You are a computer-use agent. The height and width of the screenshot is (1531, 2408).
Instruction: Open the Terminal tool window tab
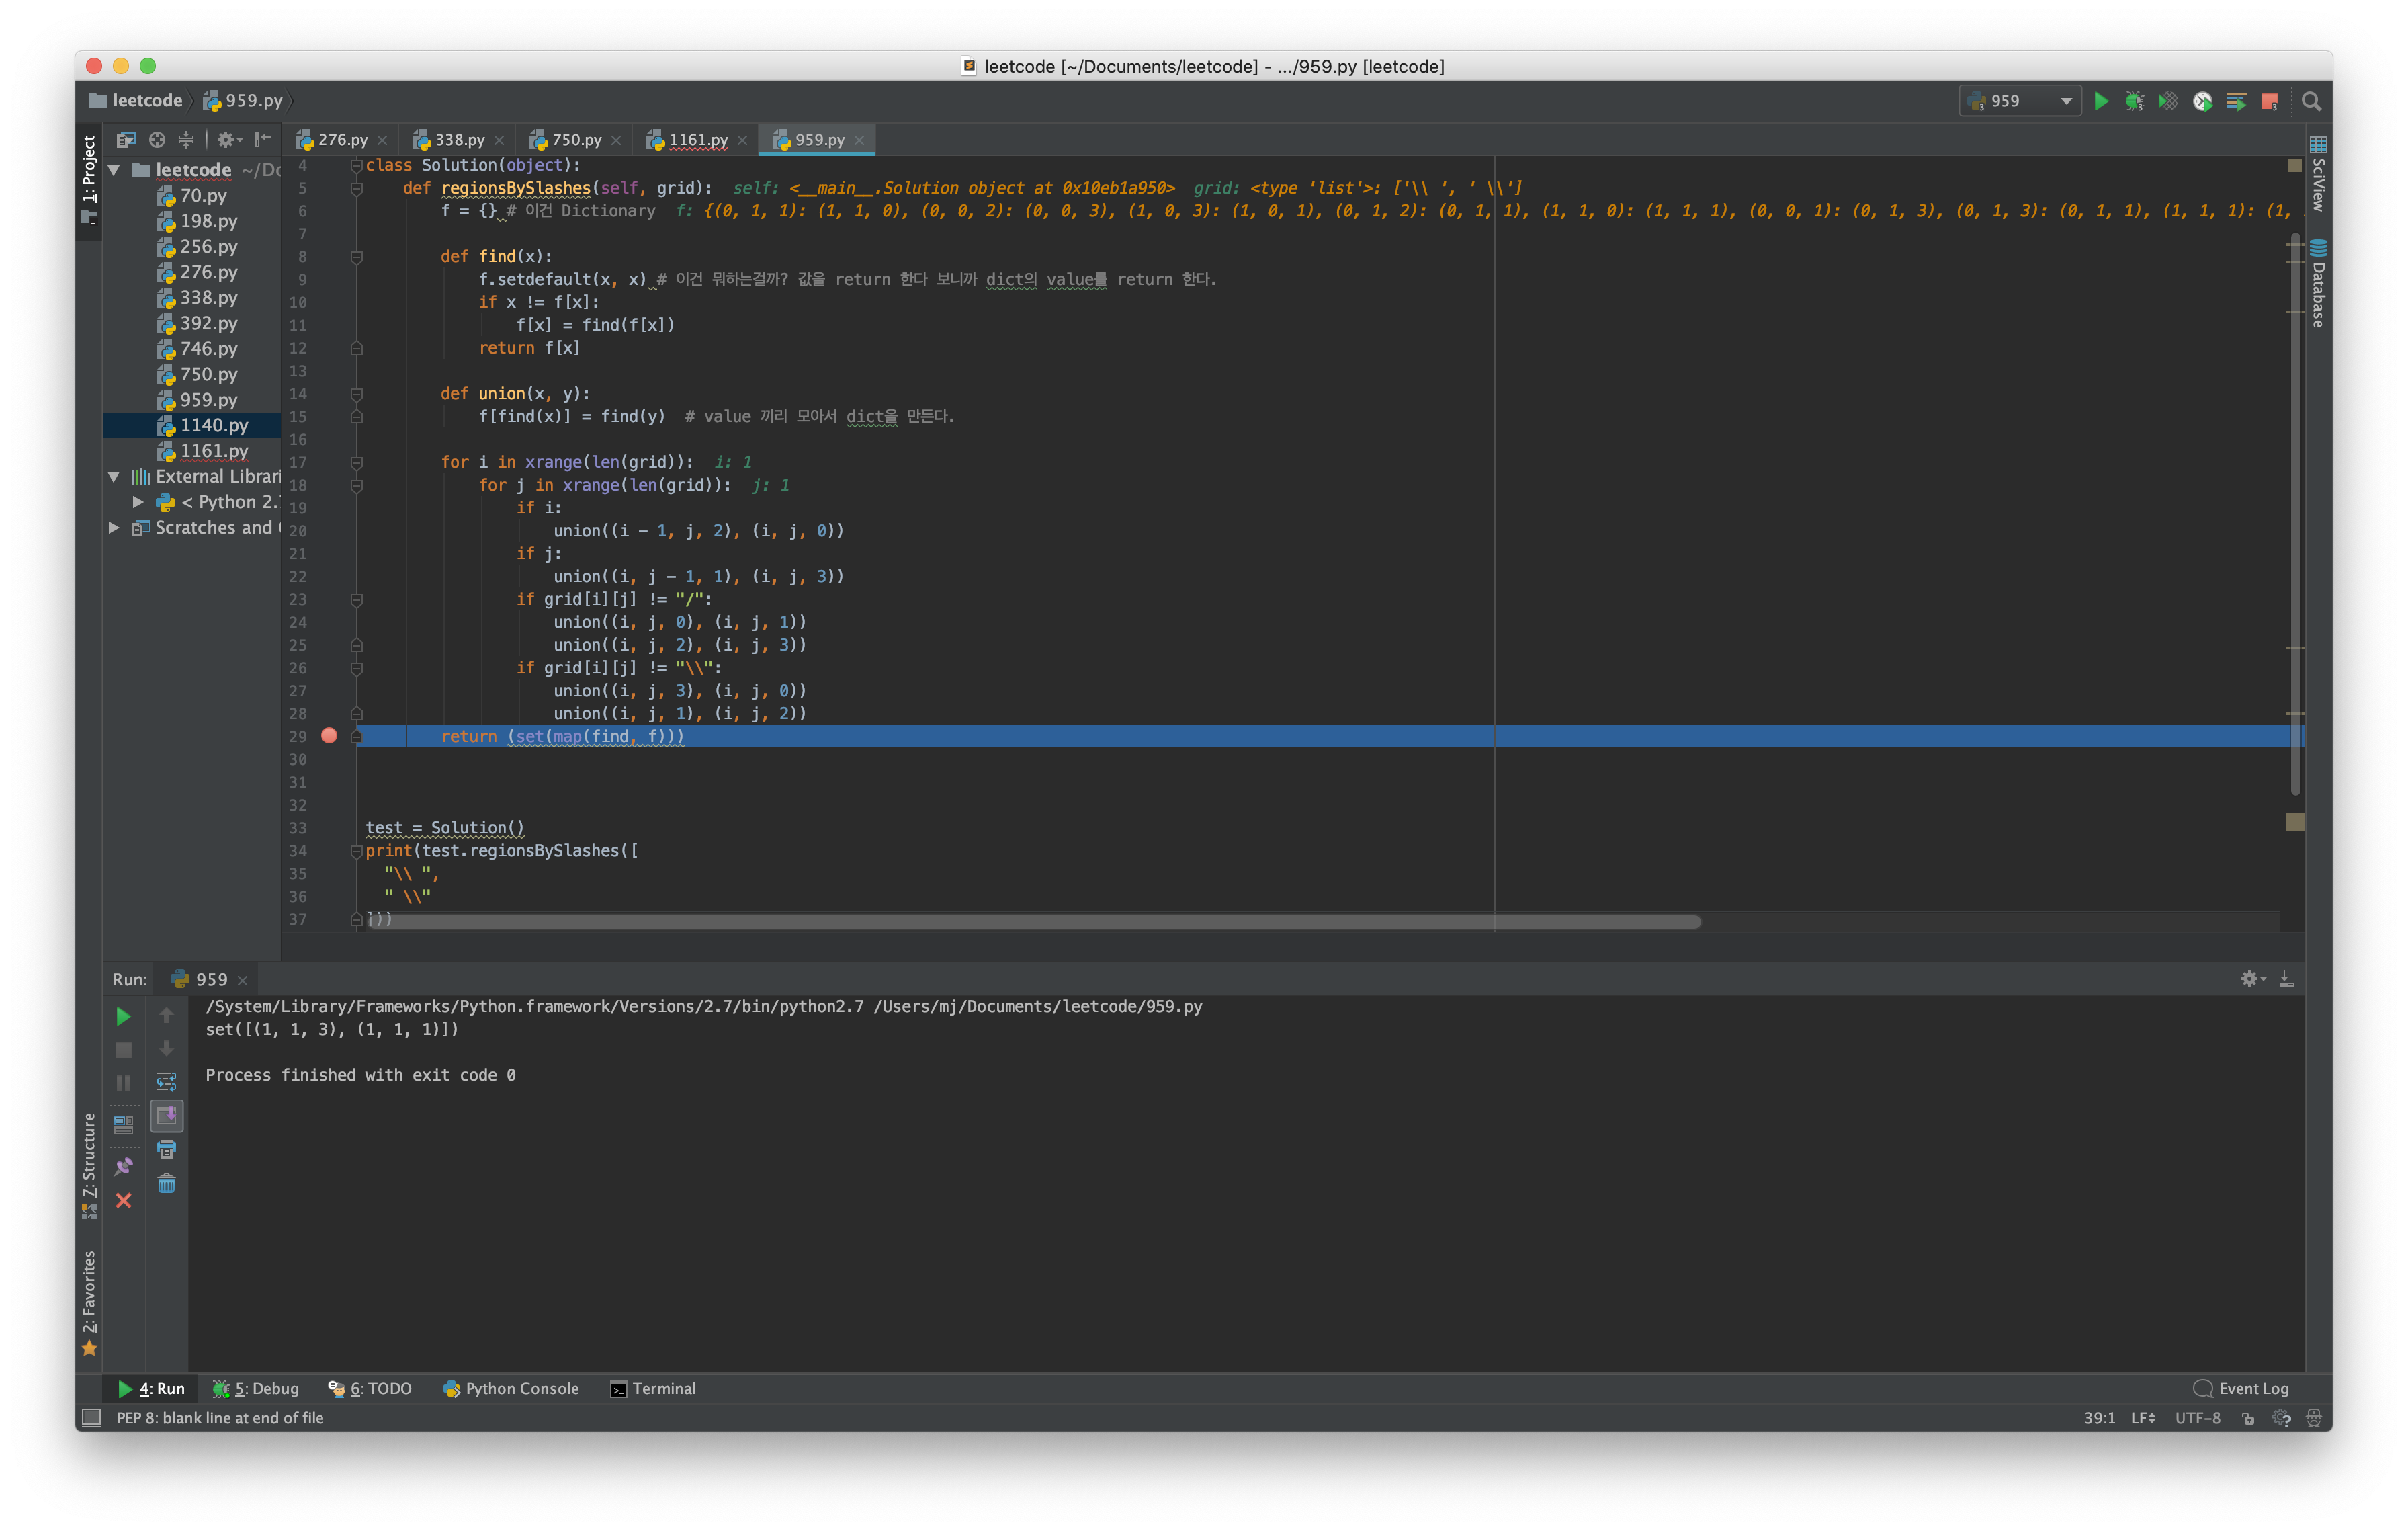[x=654, y=1388]
